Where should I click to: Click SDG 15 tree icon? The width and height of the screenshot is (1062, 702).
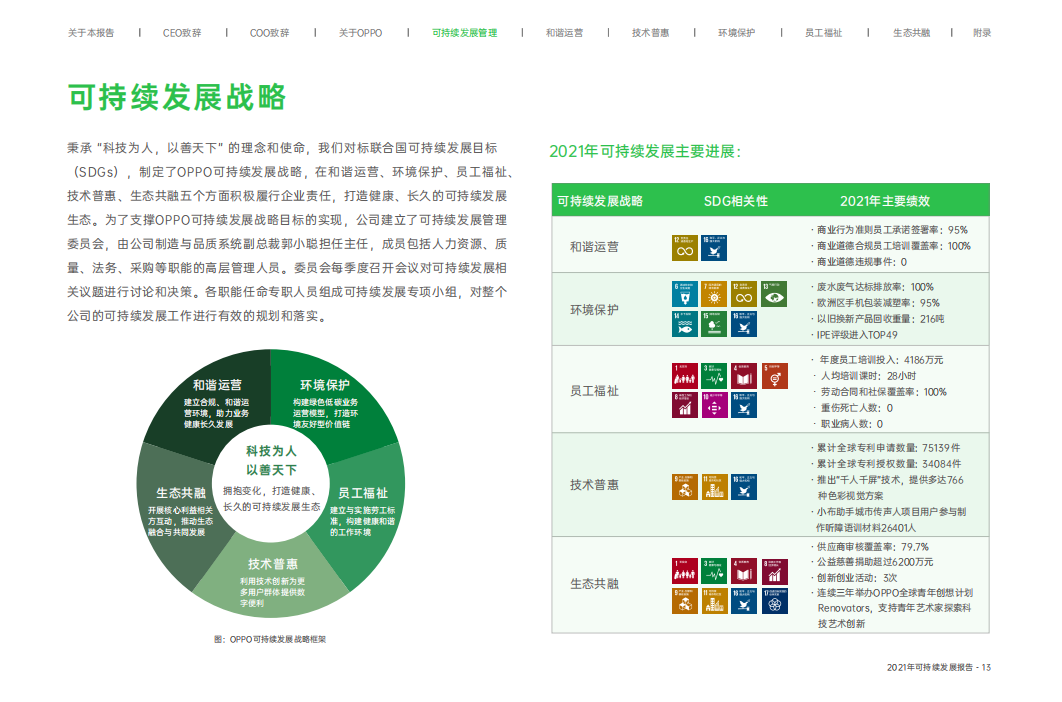pos(714,324)
